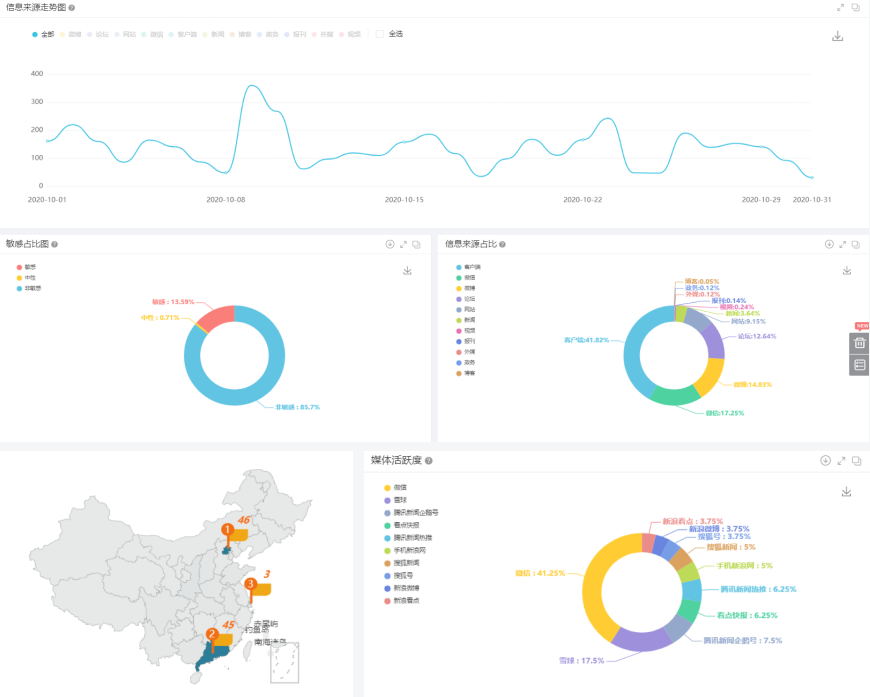The height and width of the screenshot is (697, 870).
Task: Click the list icon below the trash bin
Action: (859, 365)
